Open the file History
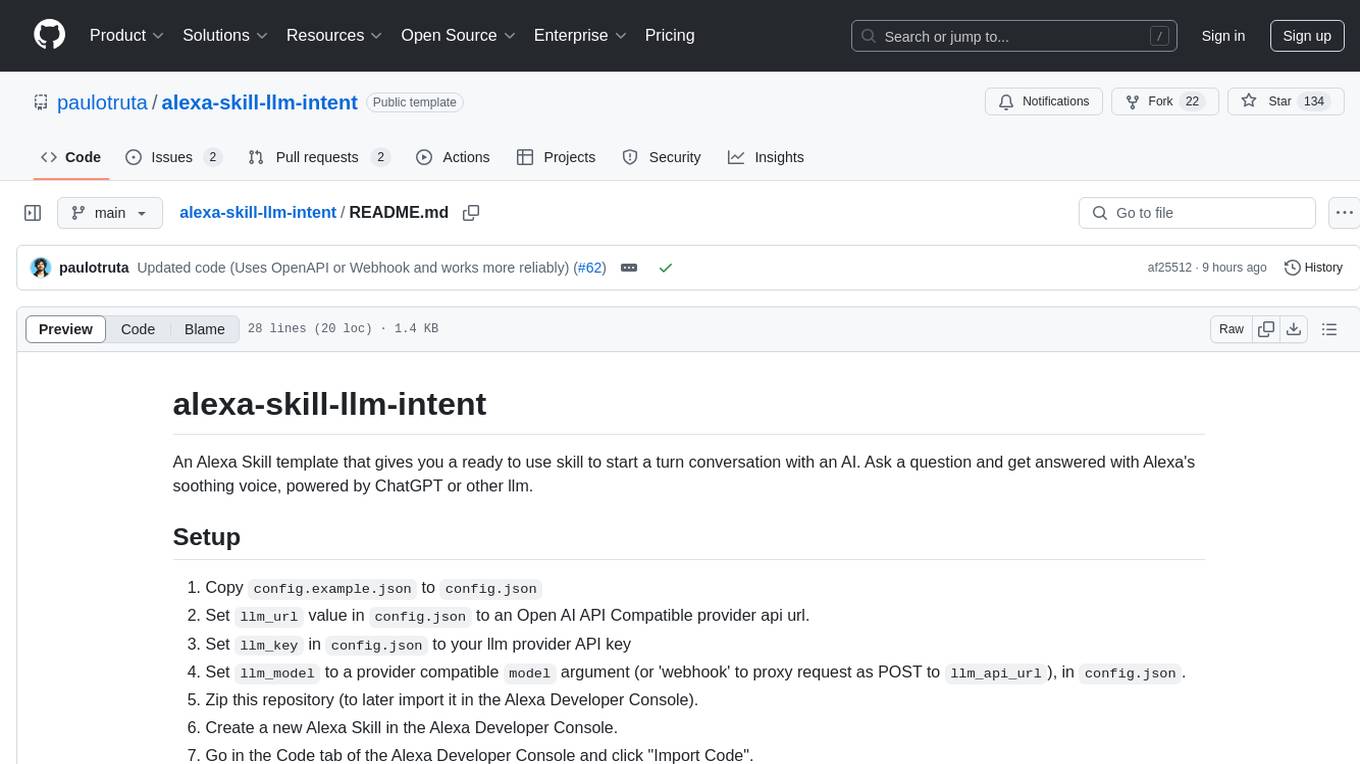 (x=1313, y=268)
